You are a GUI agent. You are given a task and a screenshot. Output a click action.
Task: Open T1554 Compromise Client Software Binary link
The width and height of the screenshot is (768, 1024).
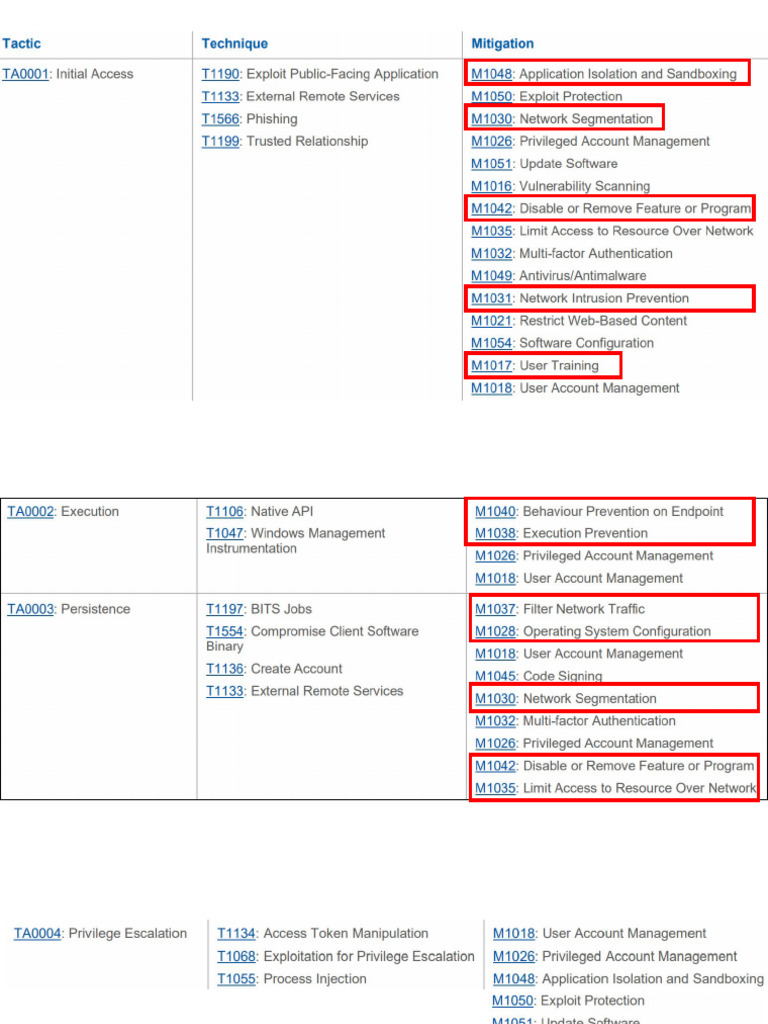click(225, 631)
